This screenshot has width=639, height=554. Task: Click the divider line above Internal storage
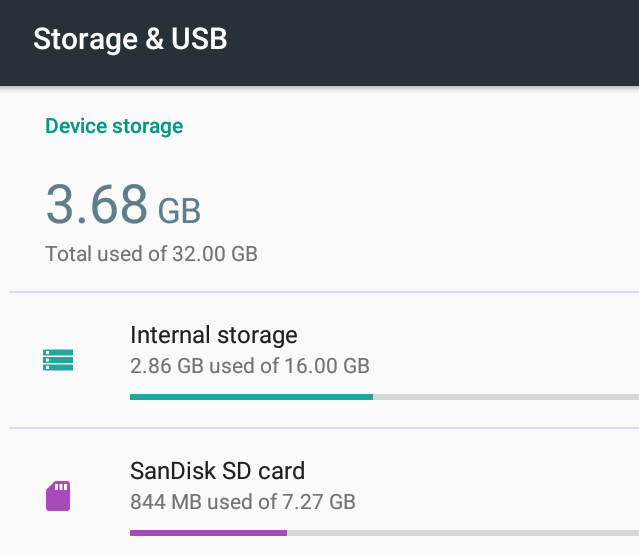(324, 292)
